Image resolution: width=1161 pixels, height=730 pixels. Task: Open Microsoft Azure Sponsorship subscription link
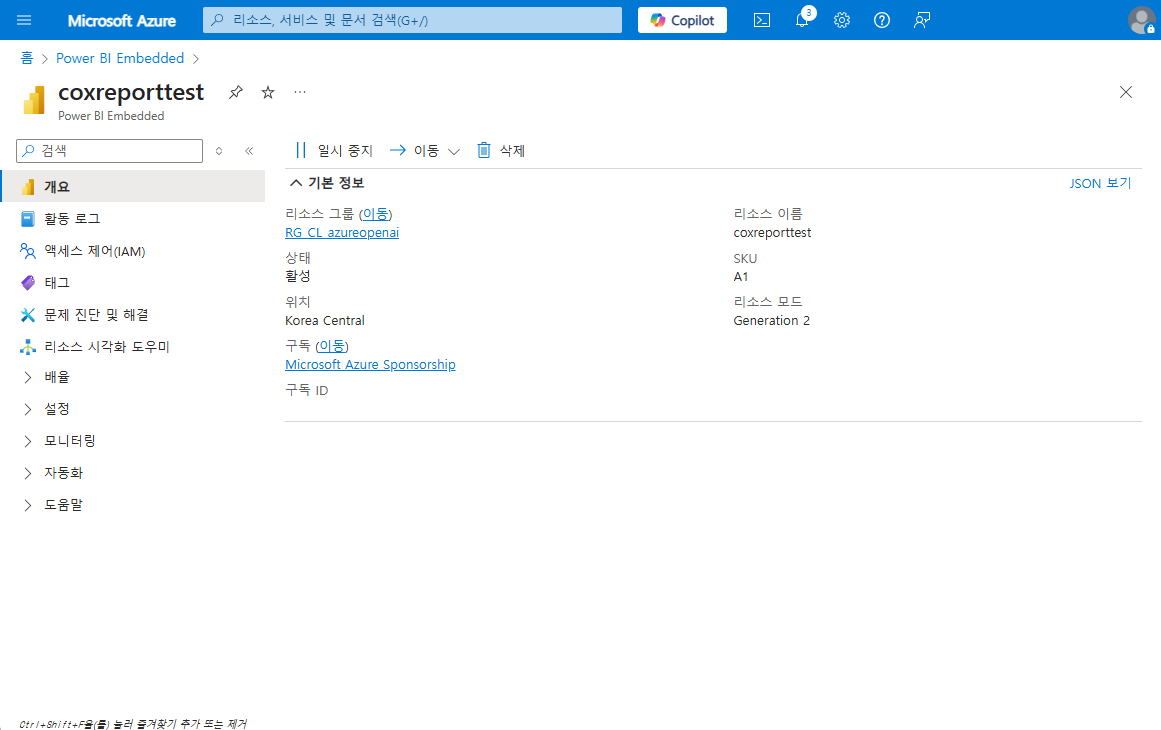[x=370, y=364]
